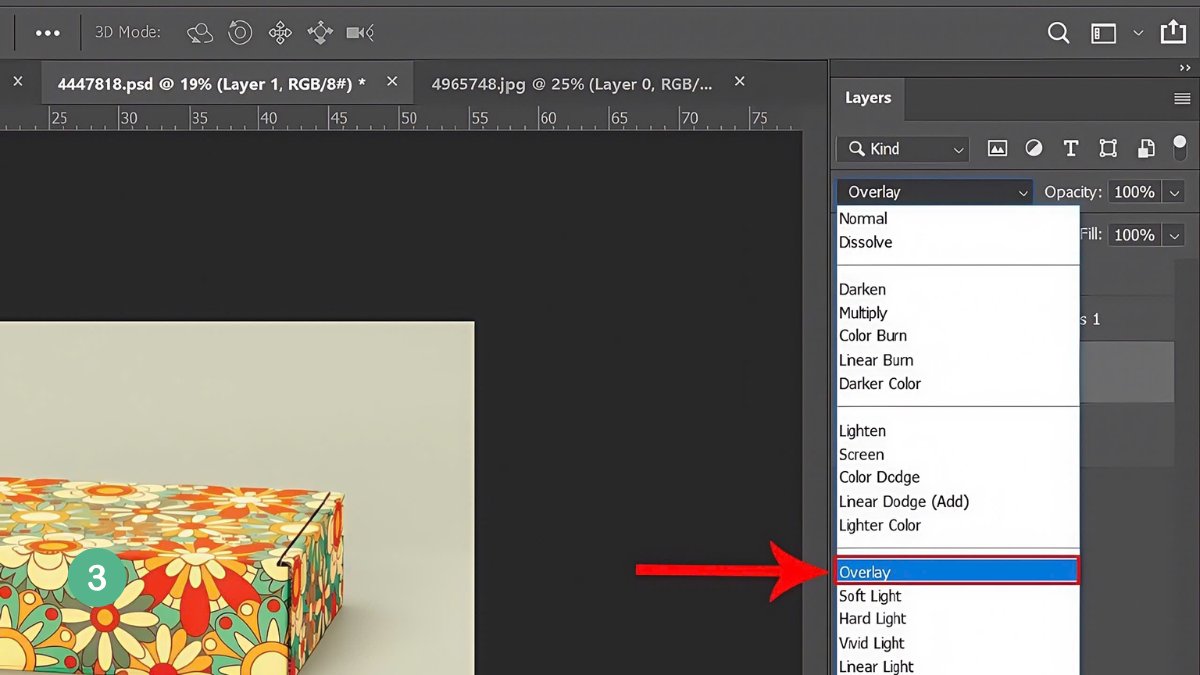Open the Fill dropdown arrow
The width and height of the screenshot is (1200, 675).
point(1173,235)
